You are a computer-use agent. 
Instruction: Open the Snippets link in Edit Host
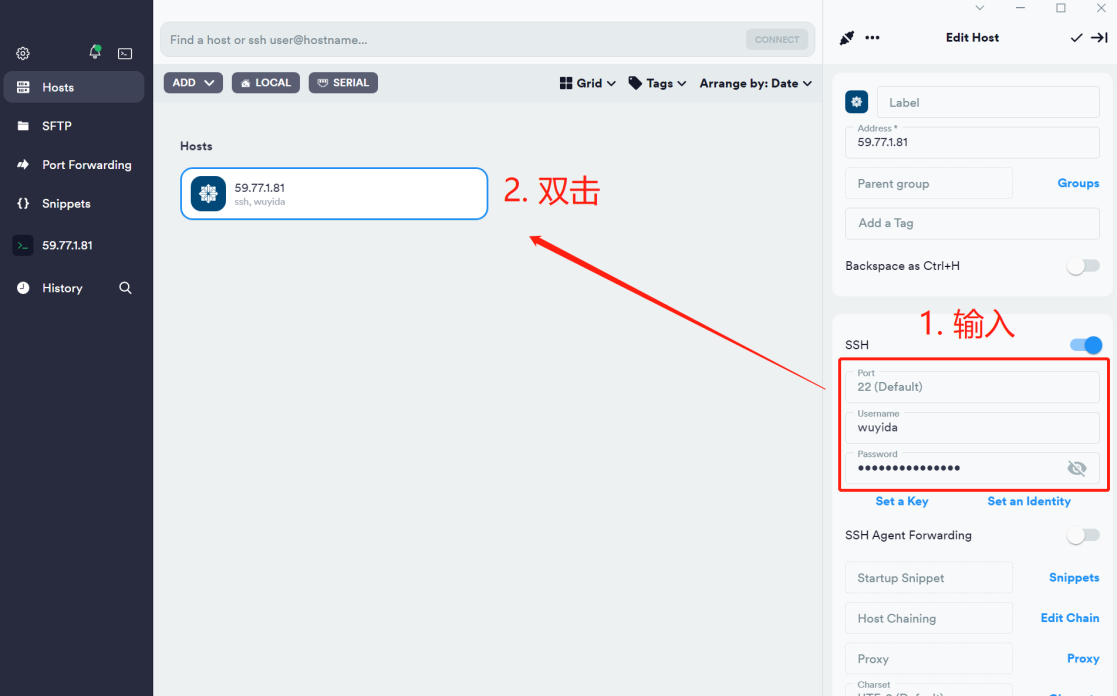click(x=1074, y=577)
